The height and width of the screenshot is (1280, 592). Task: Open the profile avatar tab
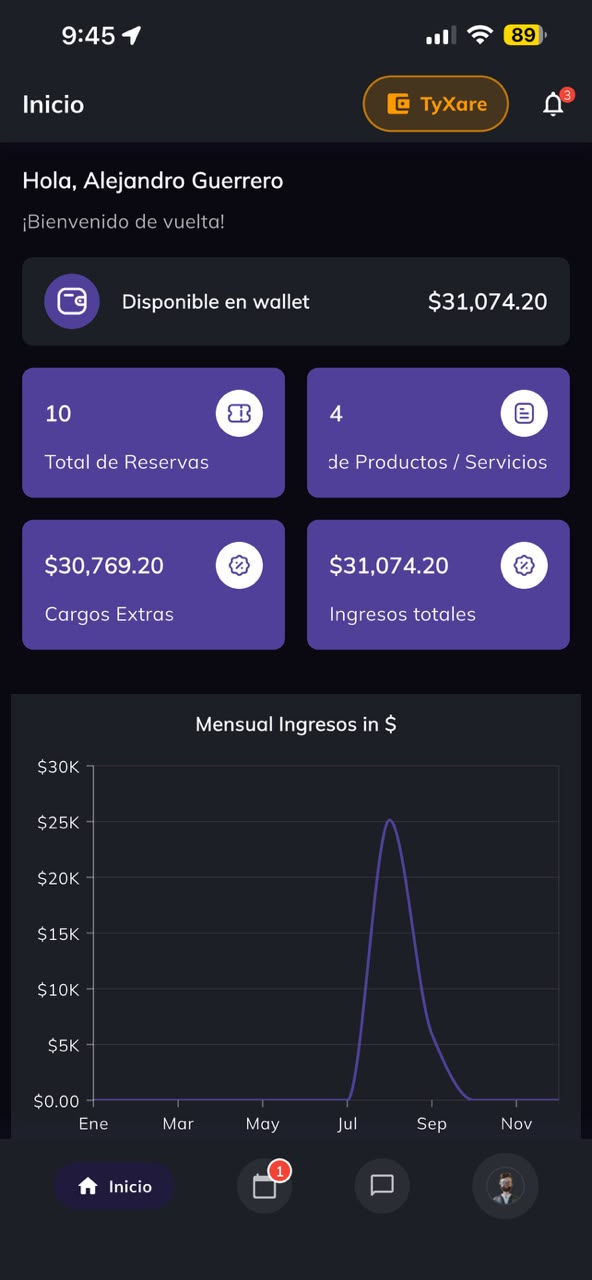click(505, 1186)
